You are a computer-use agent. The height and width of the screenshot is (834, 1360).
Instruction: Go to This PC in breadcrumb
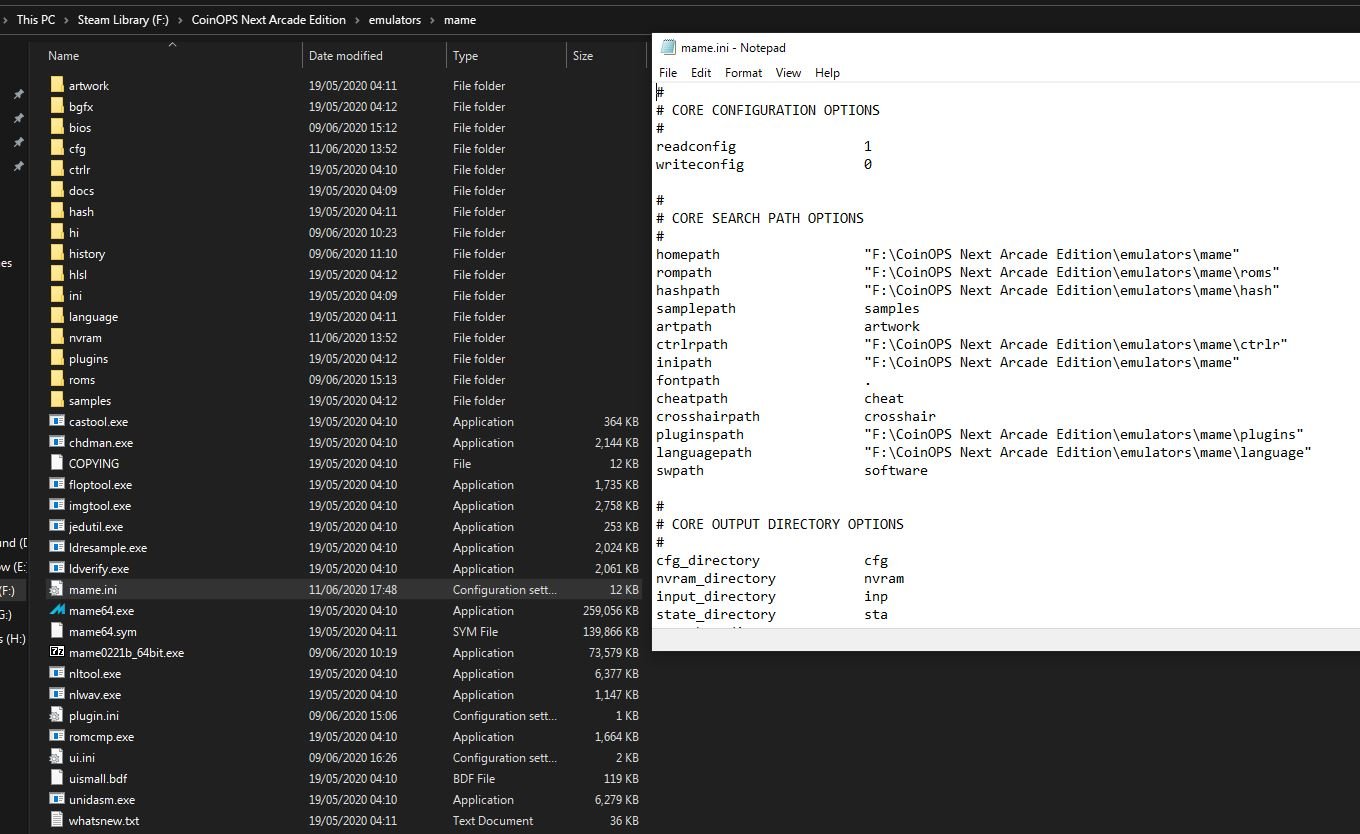[36, 19]
